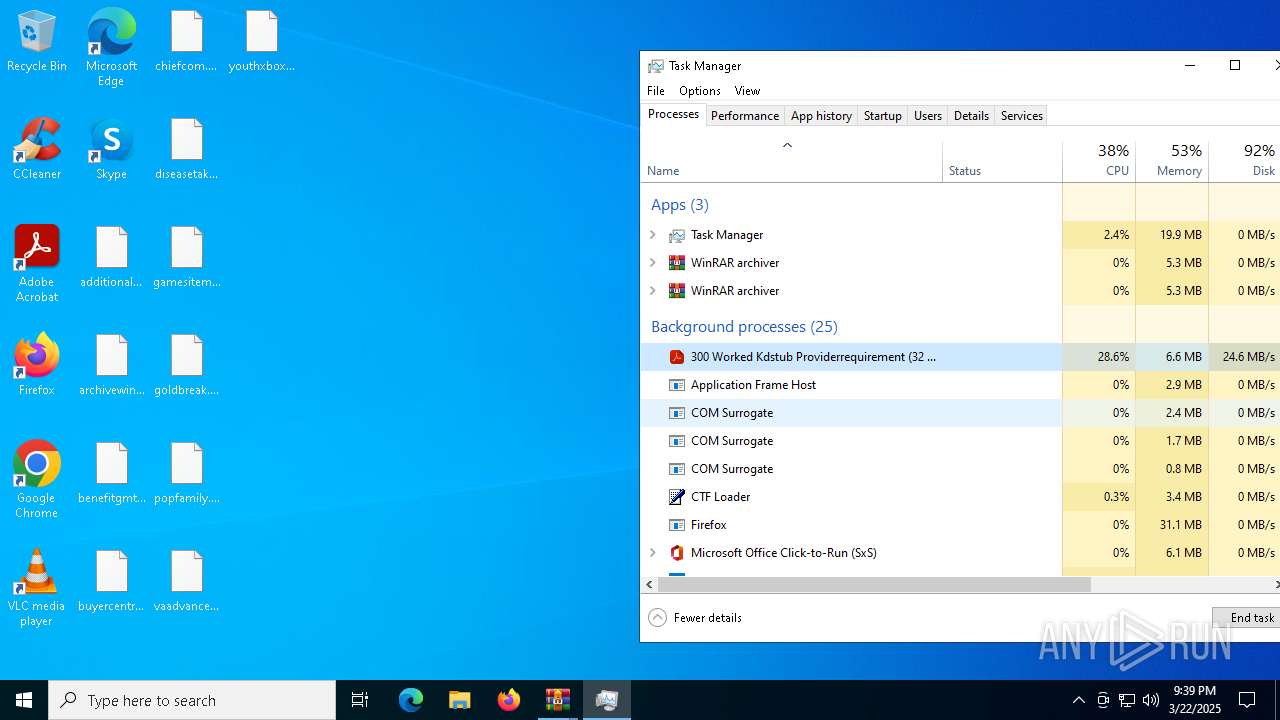This screenshot has height=720, width=1280.
Task: Select the CTF Loader process
Action: (960, 497)
